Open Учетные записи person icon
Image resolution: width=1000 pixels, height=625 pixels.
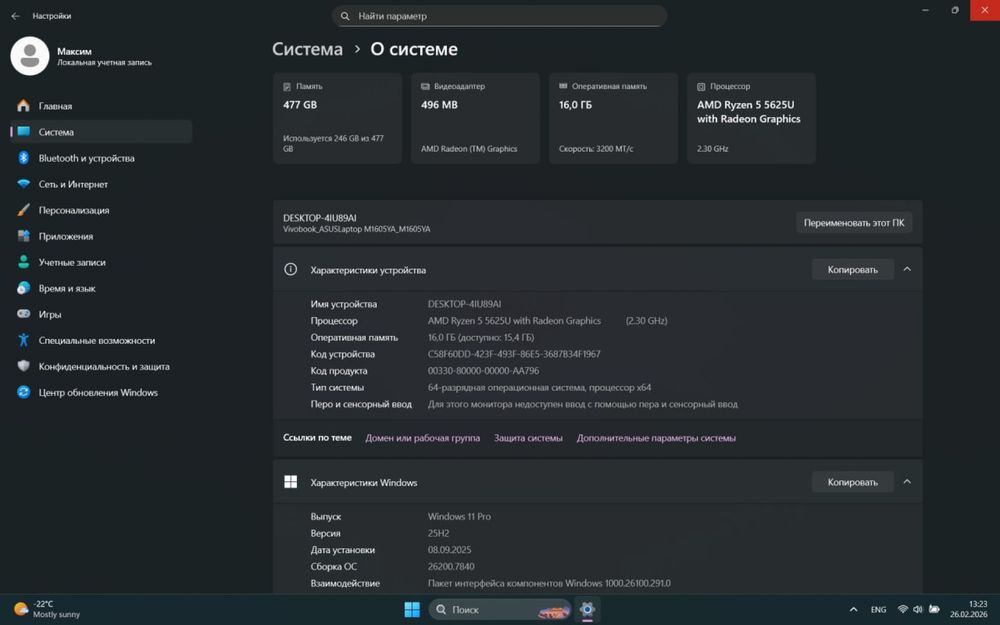[24, 262]
